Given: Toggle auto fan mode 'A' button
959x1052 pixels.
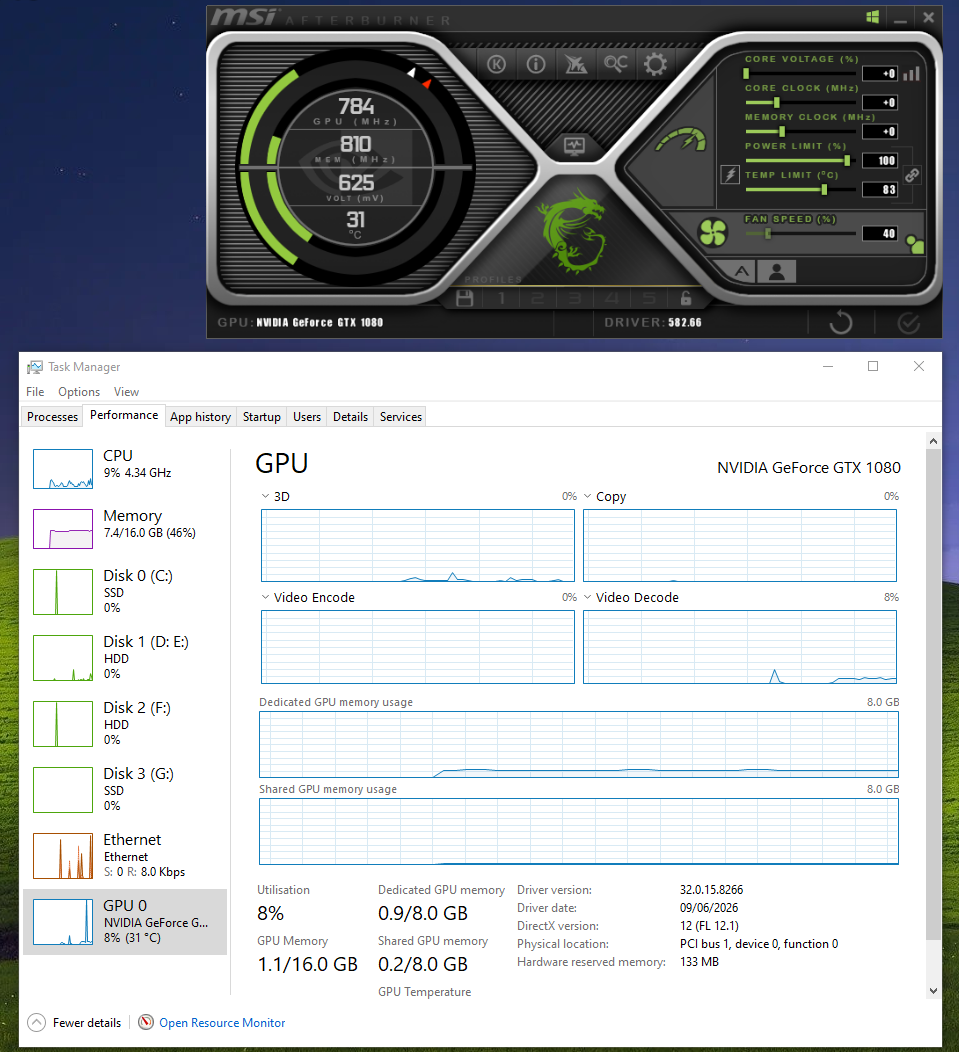Looking at the screenshot, I should [x=742, y=272].
